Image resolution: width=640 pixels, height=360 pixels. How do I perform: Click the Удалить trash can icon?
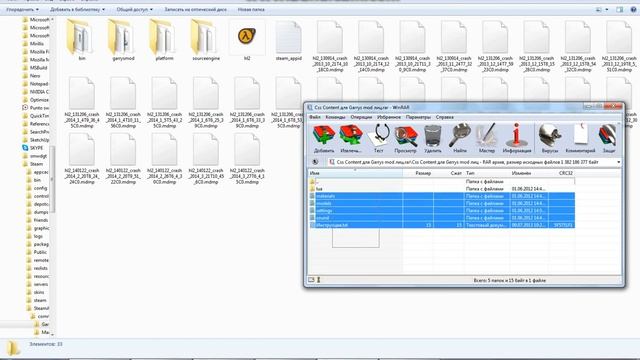click(433, 139)
